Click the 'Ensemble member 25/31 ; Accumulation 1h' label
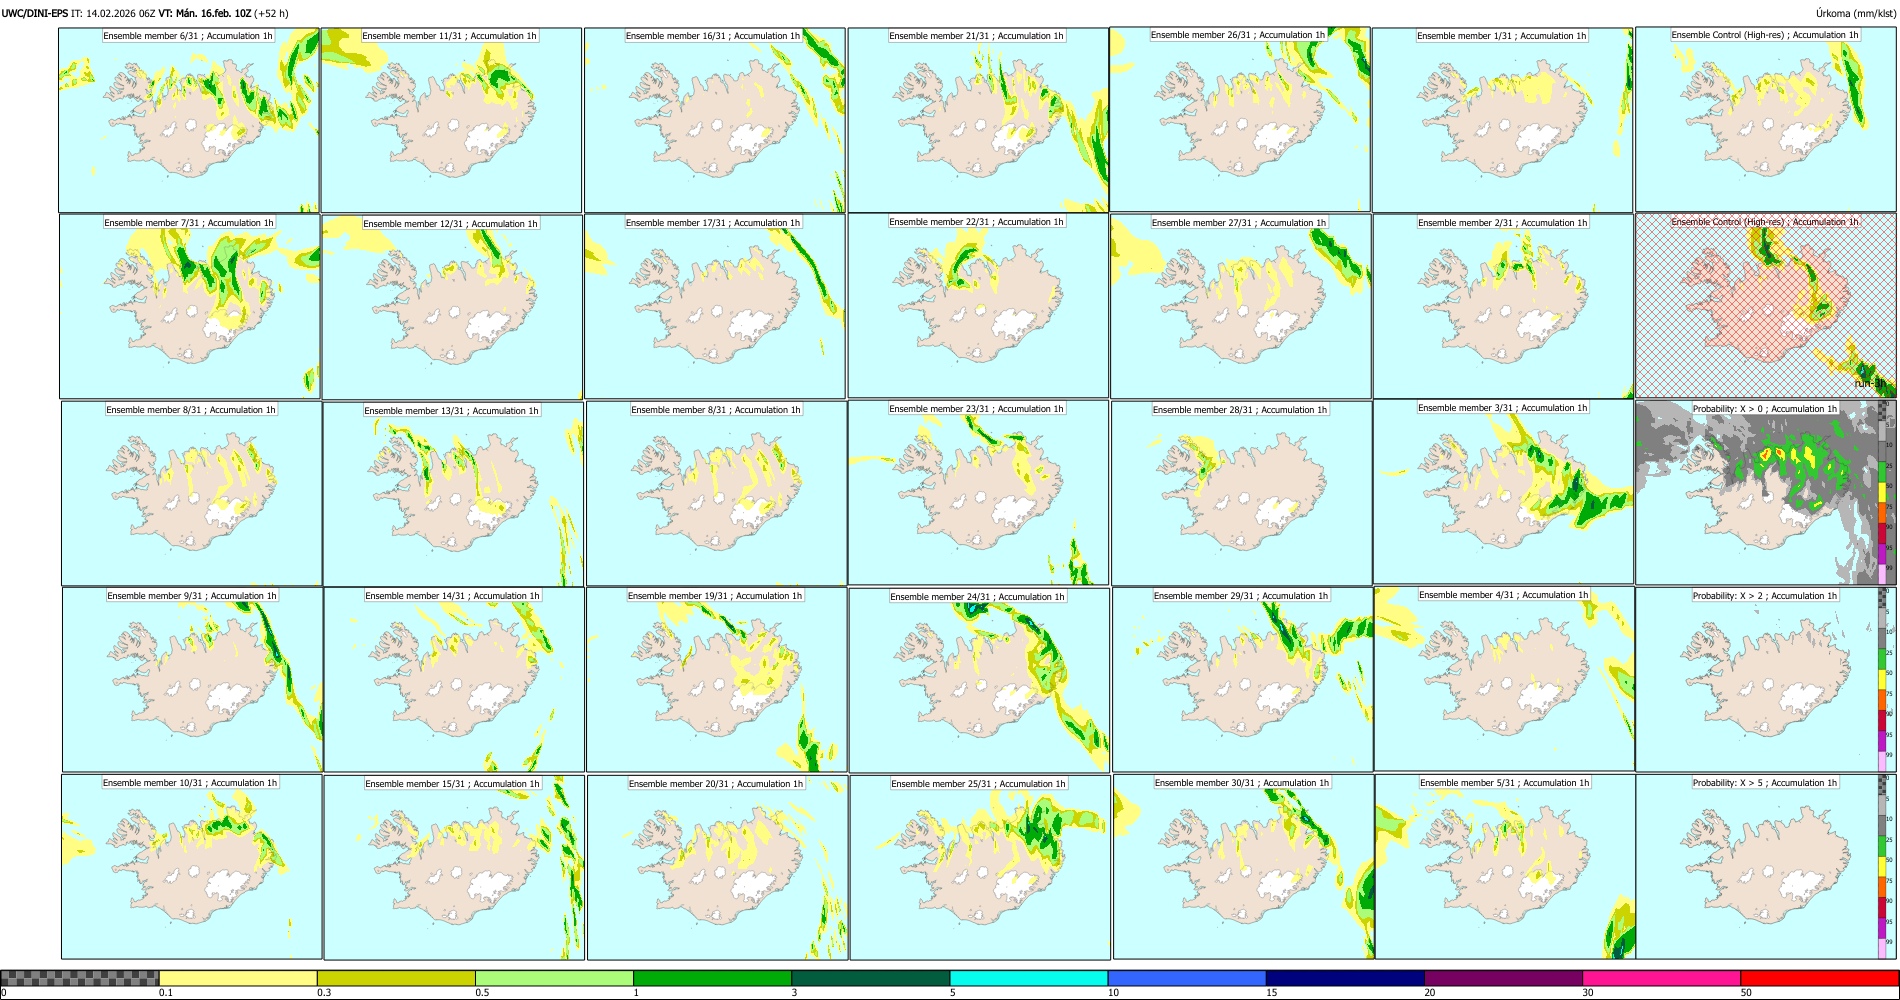The width and height of the screenshot is (1900, 1000). tap(978, 784)
